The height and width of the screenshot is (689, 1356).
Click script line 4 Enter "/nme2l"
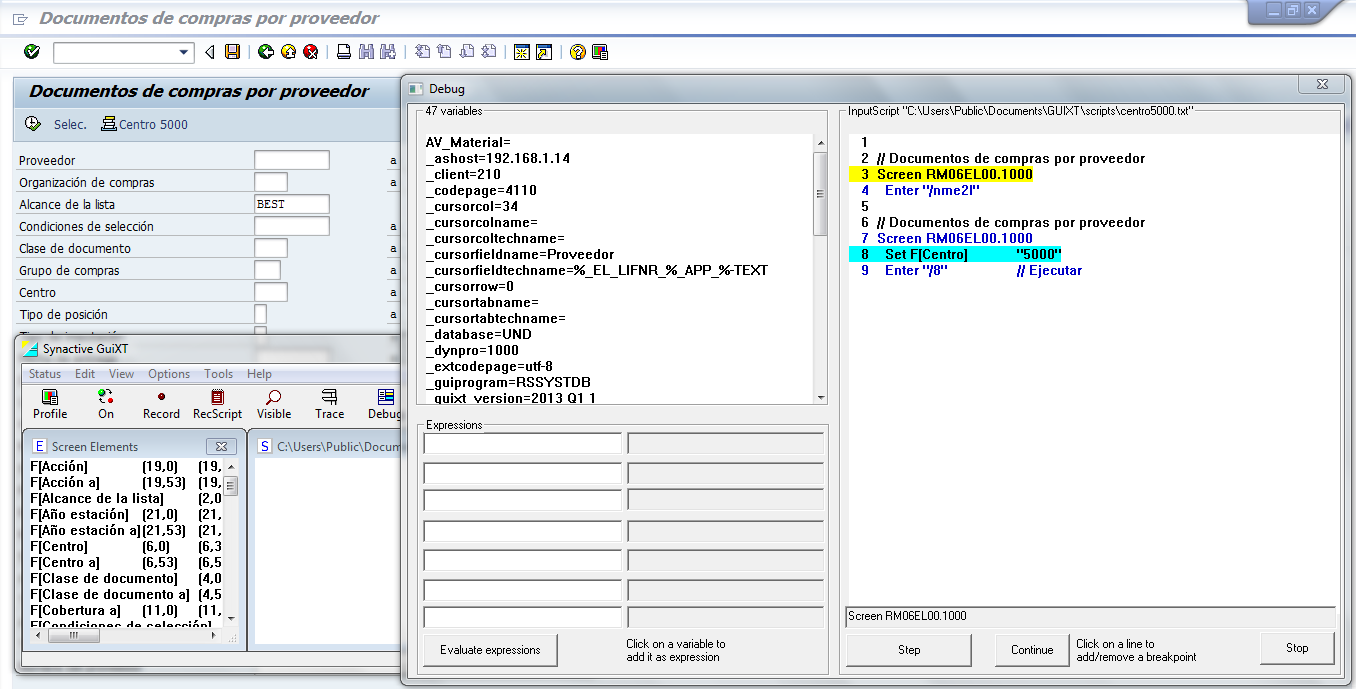coord(932,190)
